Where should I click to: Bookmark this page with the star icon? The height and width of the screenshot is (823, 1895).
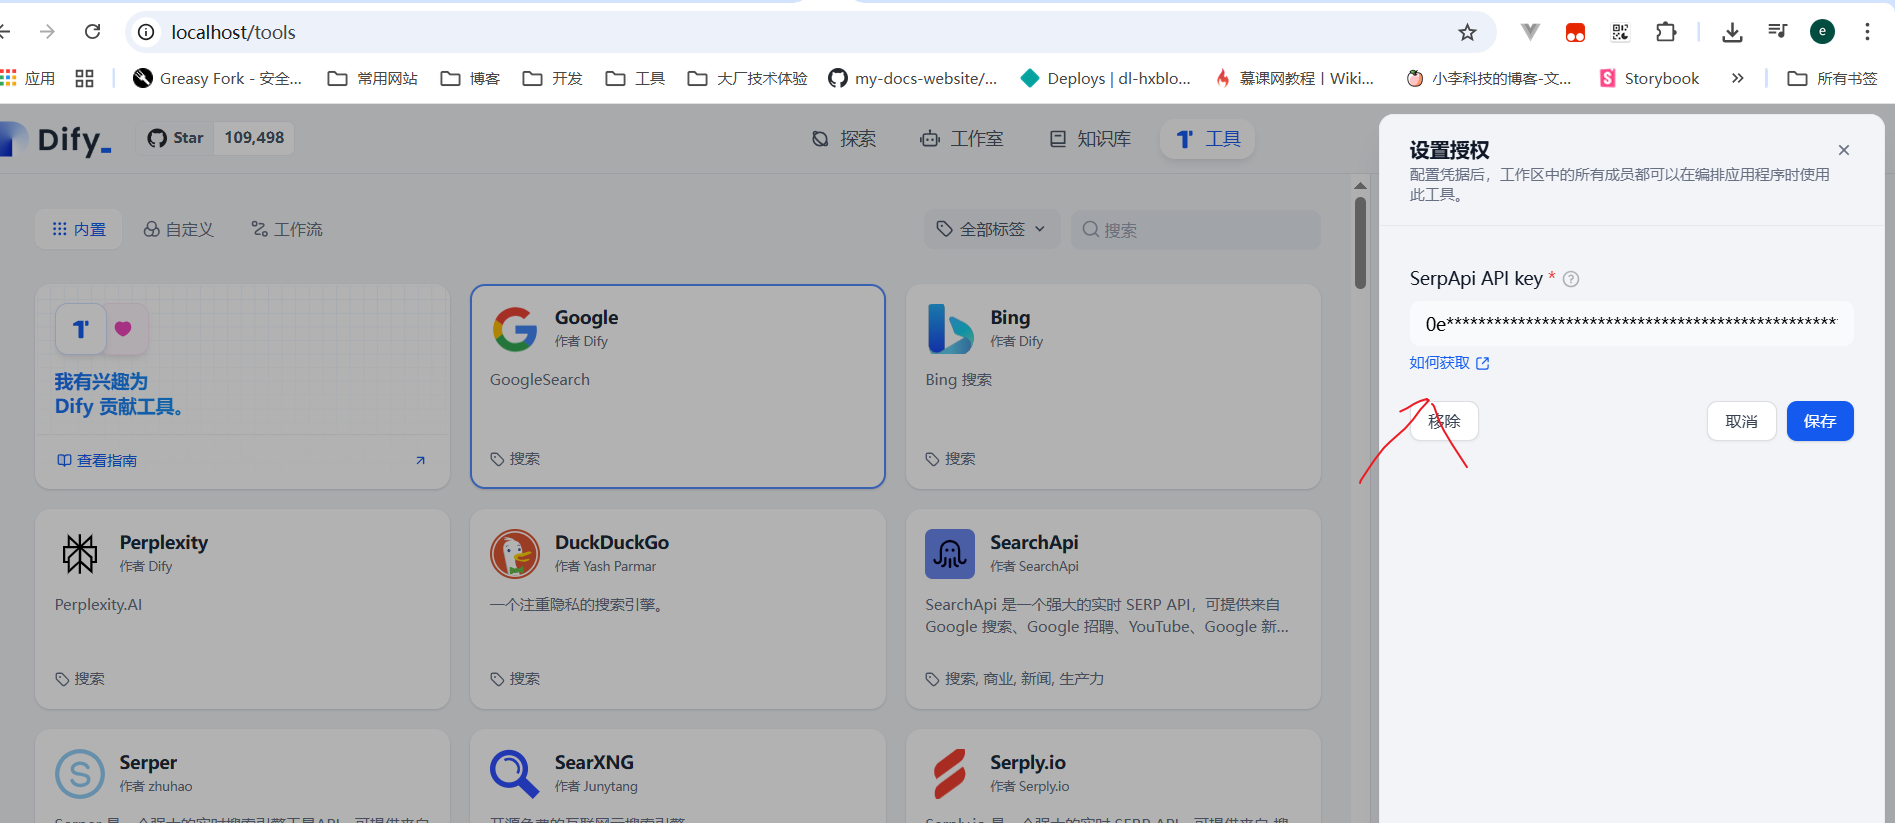(1467, 32)
